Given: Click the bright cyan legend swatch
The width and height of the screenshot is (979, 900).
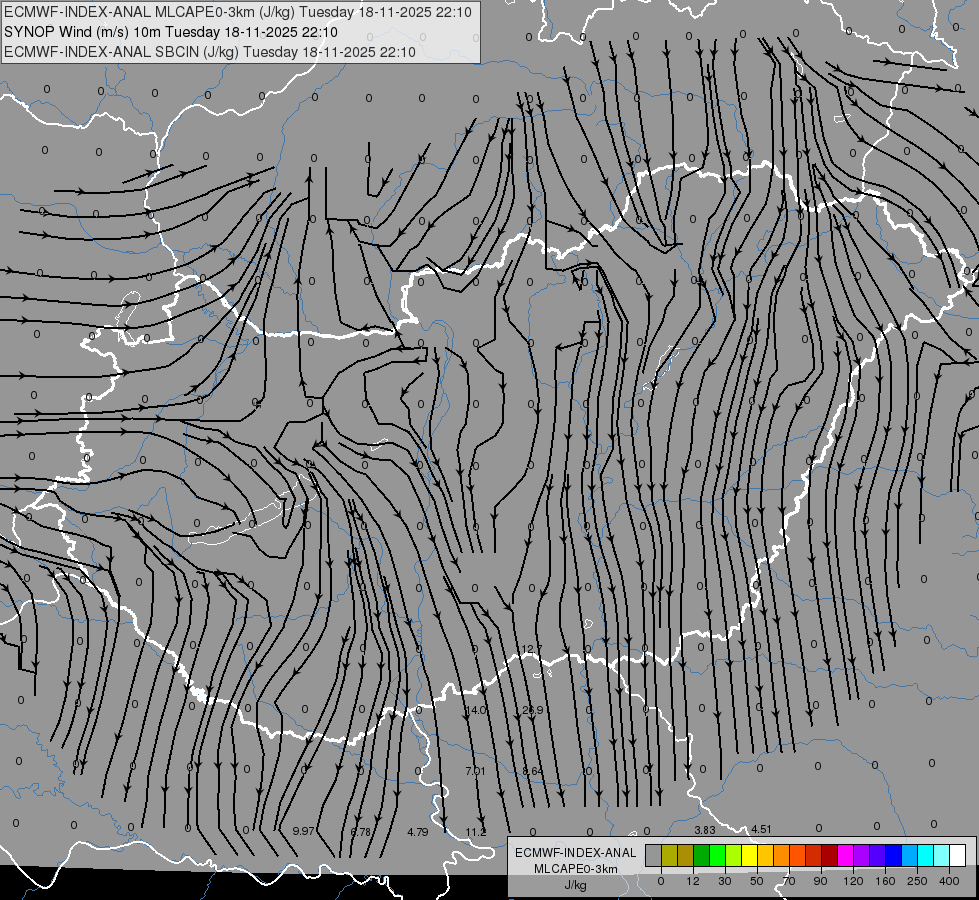Looking at the screenshot, I should tap(925, 855).
